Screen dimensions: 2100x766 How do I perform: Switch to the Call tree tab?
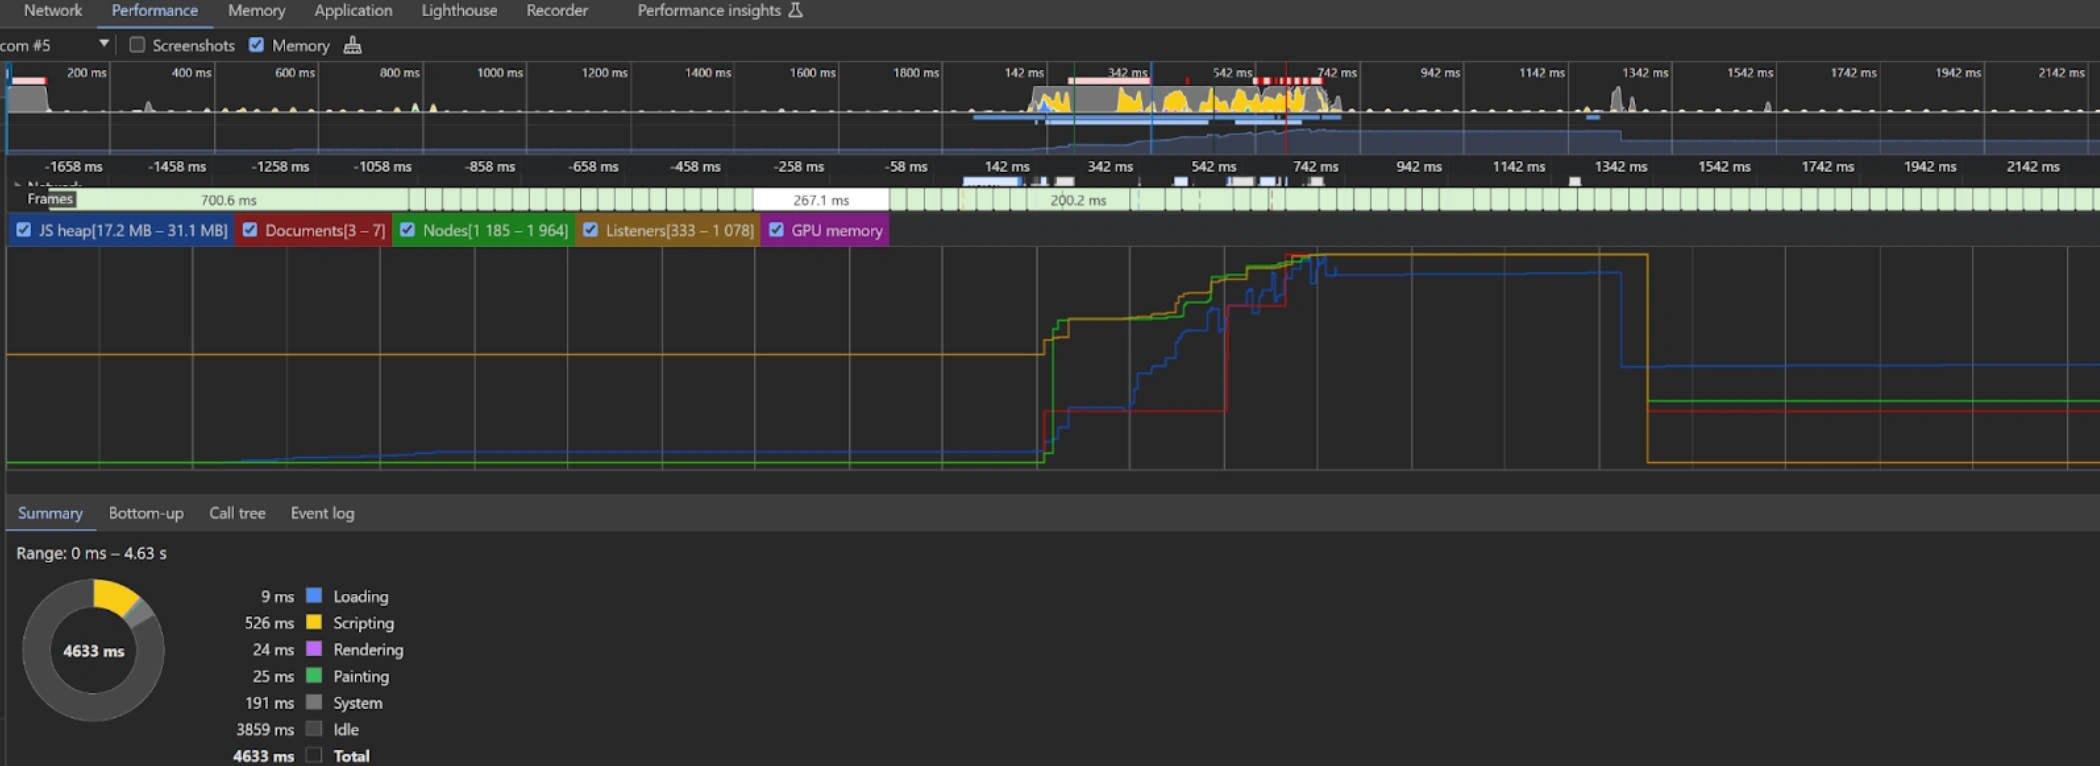pos(237,513)
